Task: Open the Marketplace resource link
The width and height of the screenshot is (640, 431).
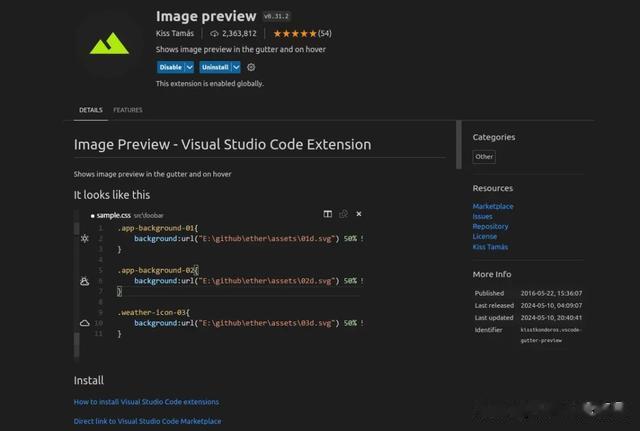Action: pos(493,206)
